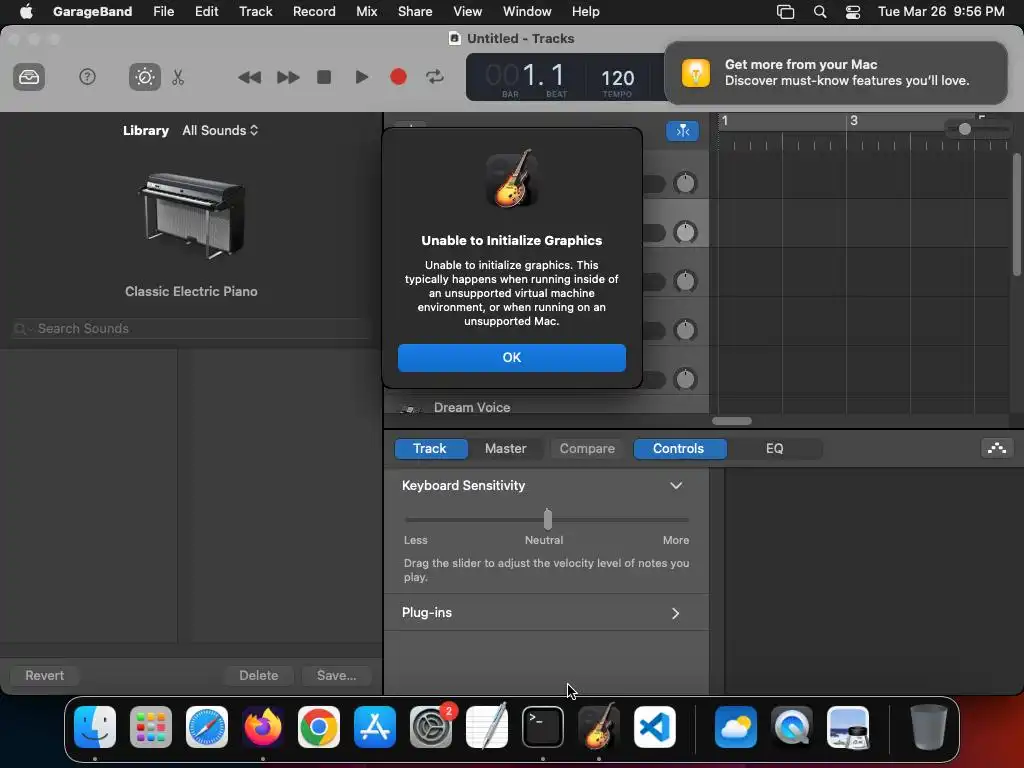This screenshot has height=768, width=1024.
Task: Open System Settings from the Dock
Action: pos(431,727)
